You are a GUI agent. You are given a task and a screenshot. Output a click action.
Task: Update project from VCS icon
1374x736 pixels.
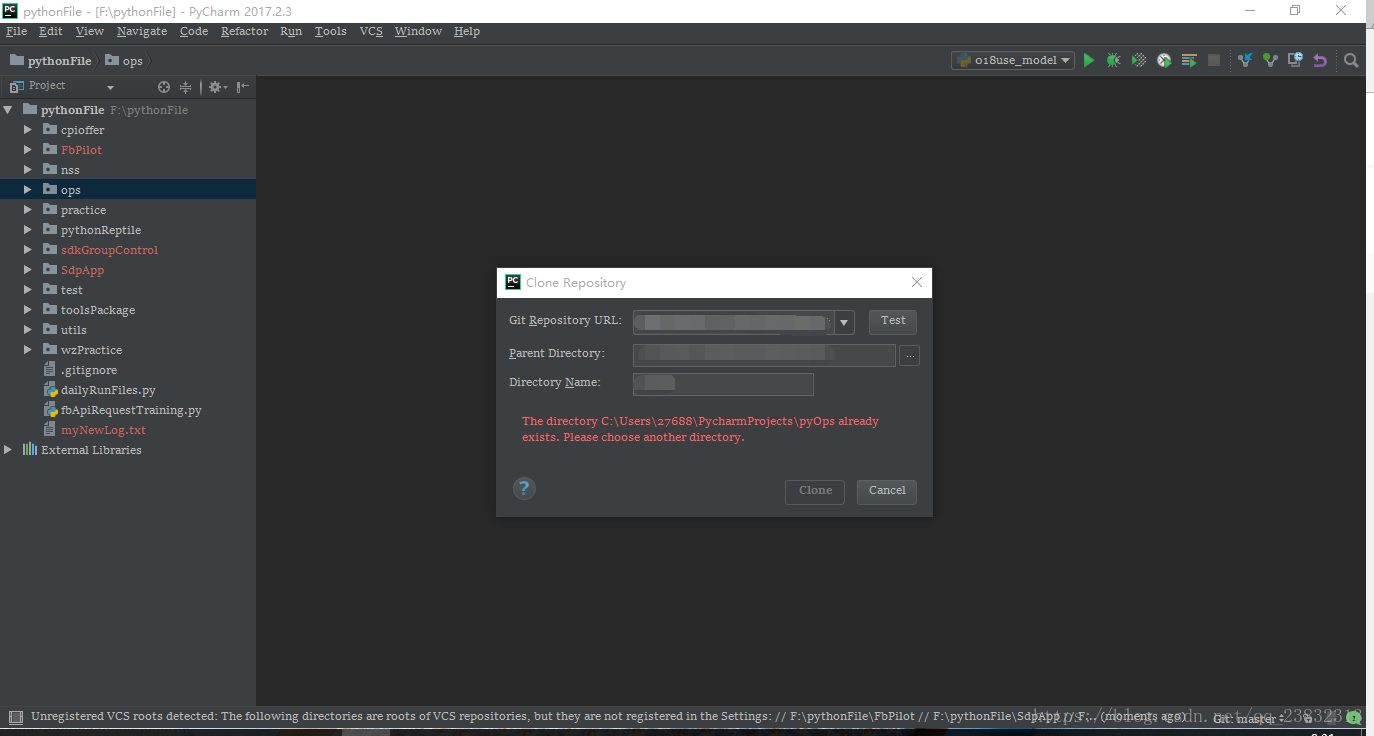coord(1245,60)
